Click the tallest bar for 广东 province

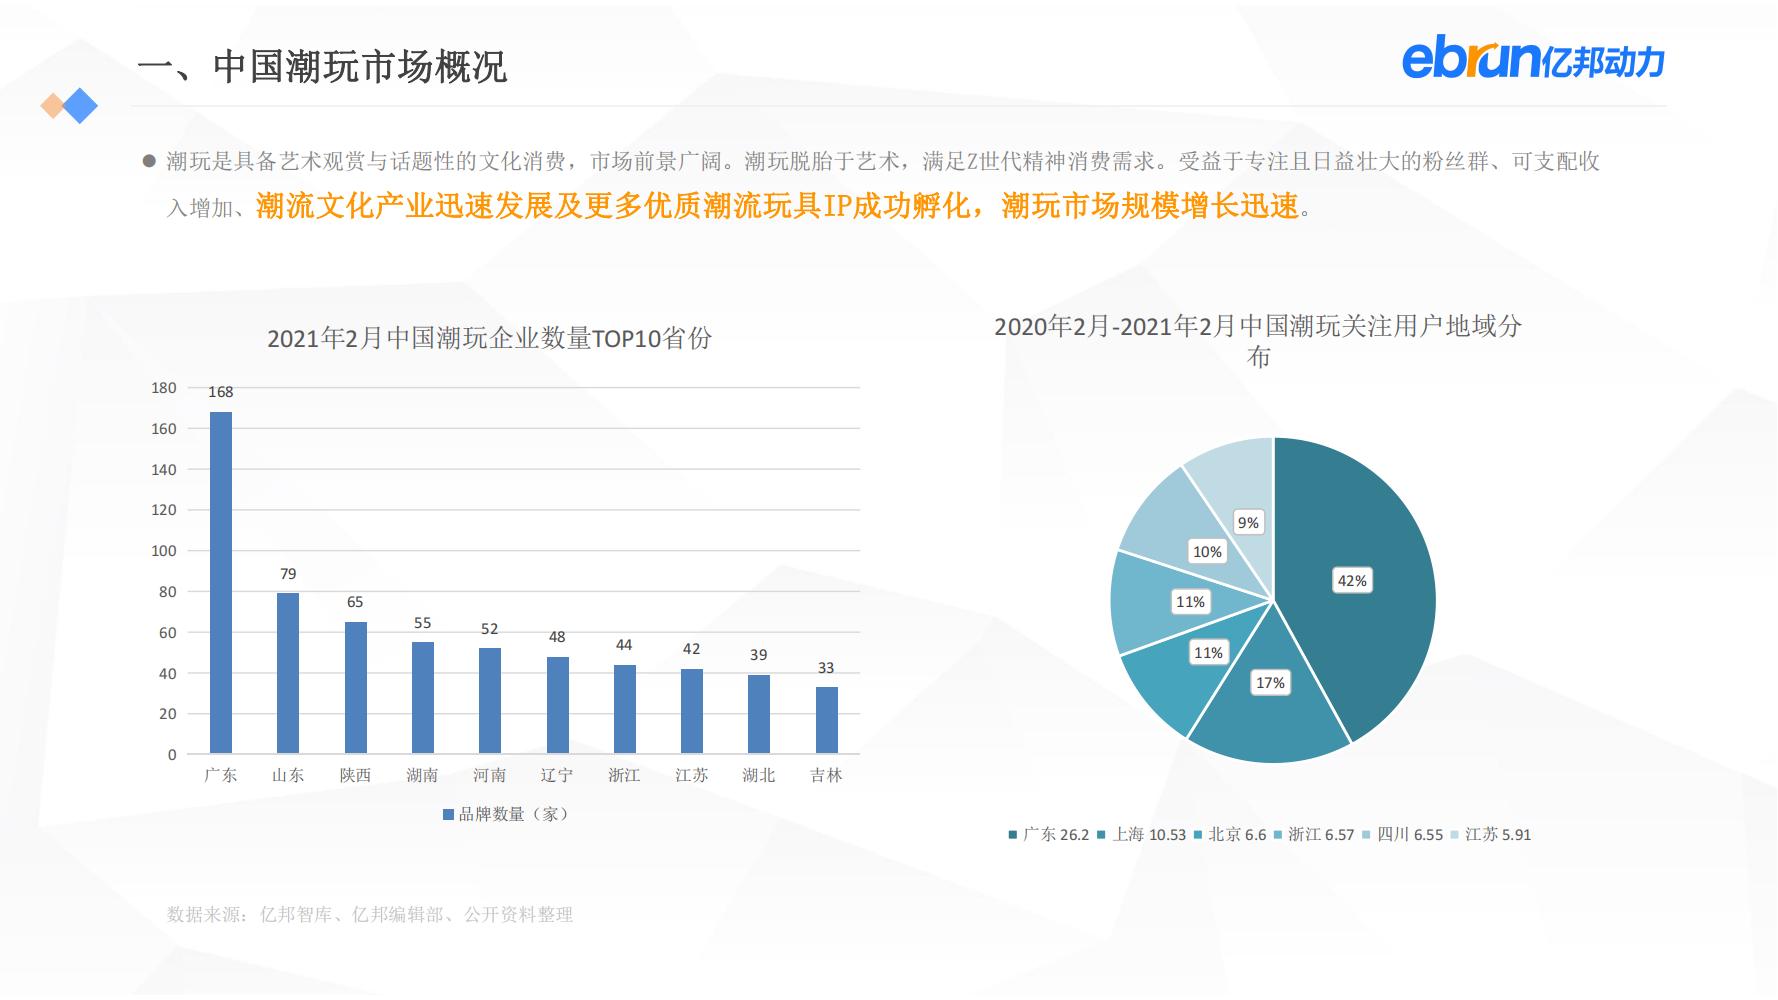[x=220, y=580]
